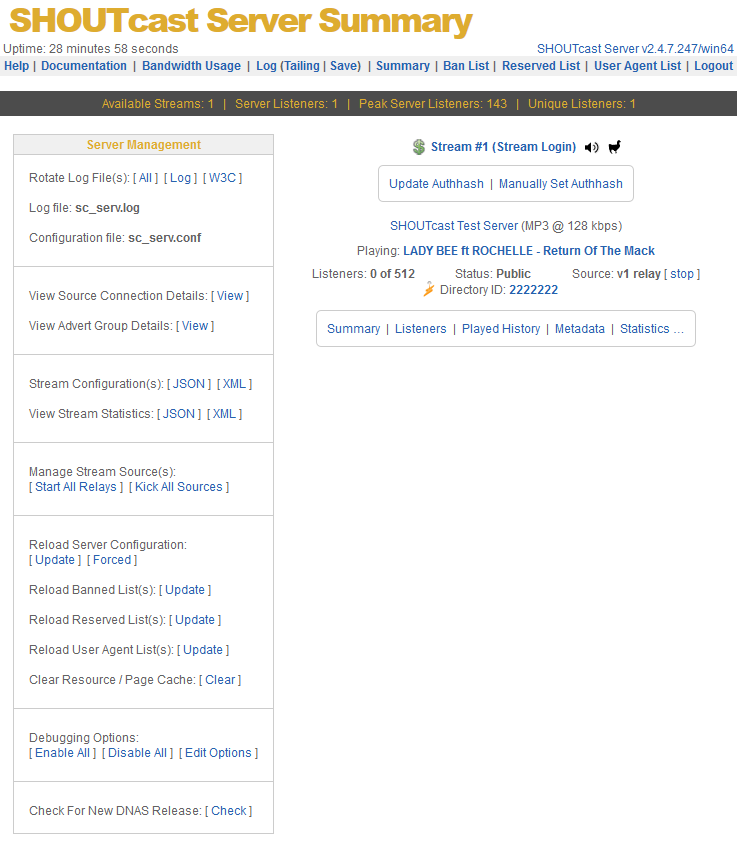The height and width of the screenshot is (844, 737).
Task: Disable all debugging options
Action: click(137, 753)
